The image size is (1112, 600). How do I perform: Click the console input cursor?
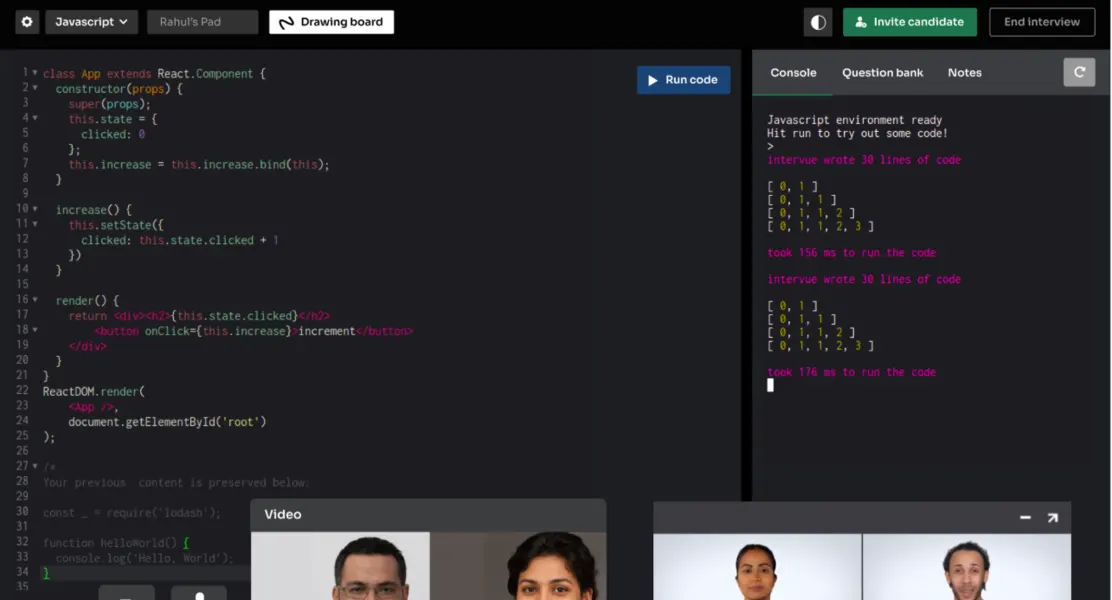(x=770, y=385)
